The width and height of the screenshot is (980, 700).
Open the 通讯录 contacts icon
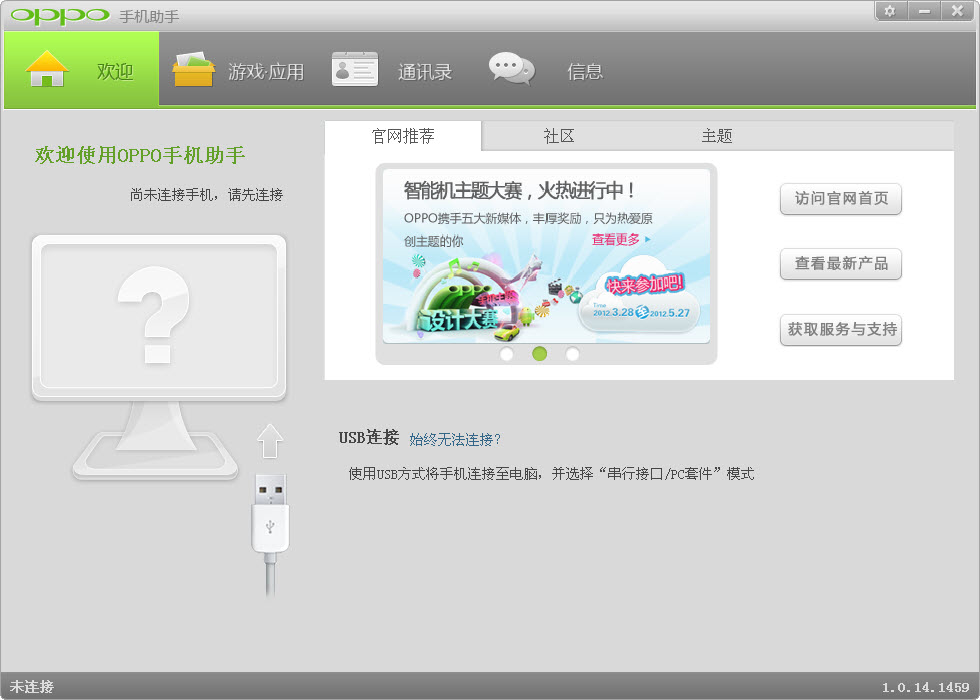(355, 69)
